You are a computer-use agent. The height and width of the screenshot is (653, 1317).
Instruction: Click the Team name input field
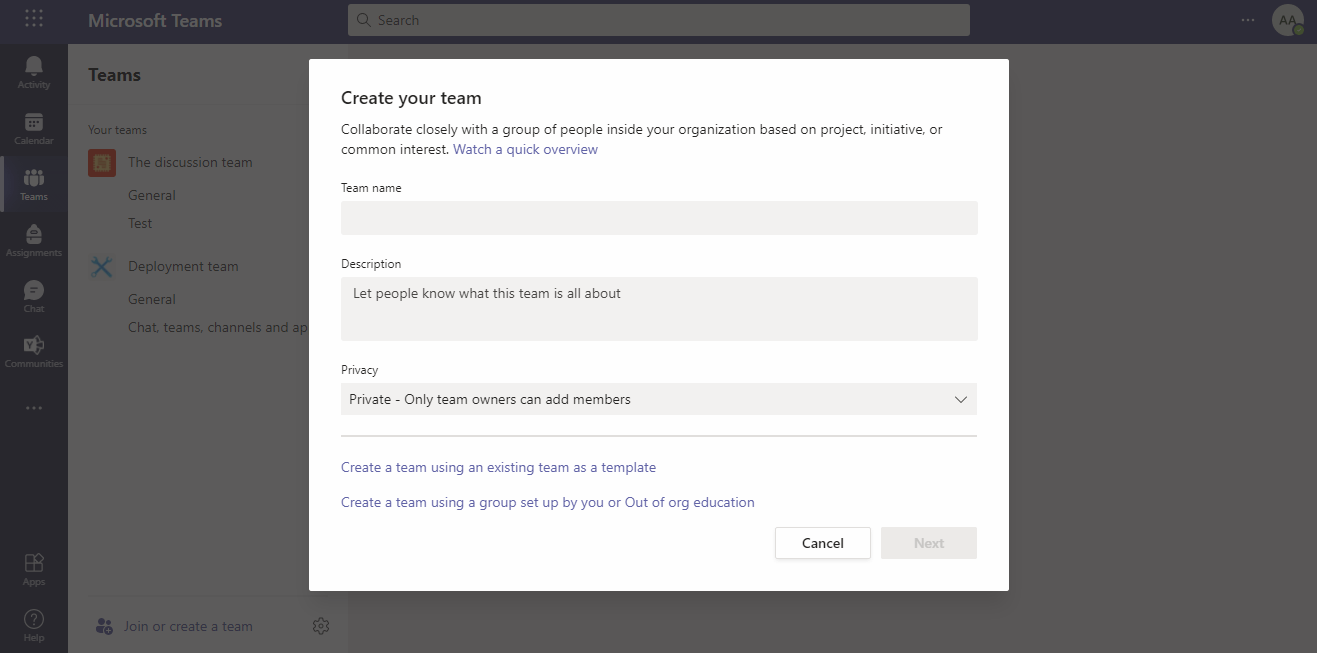(659, 218)
